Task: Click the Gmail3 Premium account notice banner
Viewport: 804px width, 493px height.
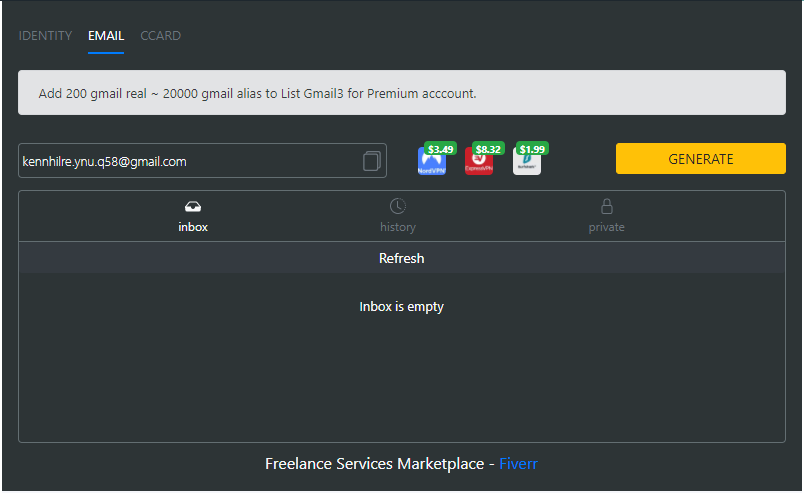Action: pos(401,93)
